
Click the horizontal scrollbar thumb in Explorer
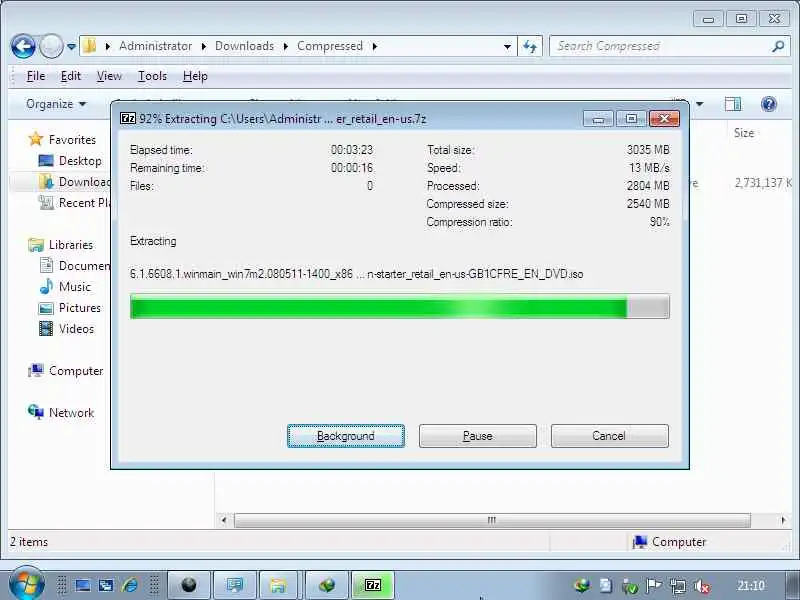(x=492, y=520)
